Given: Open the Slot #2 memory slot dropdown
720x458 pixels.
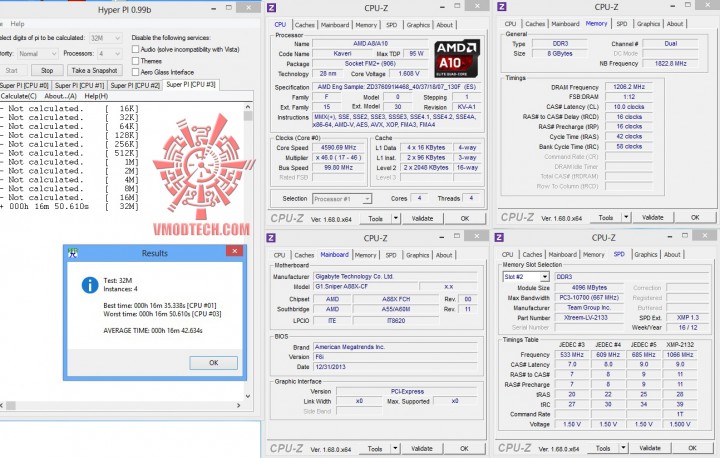Looking at the screenshot, I should click(x=526, y=277).
